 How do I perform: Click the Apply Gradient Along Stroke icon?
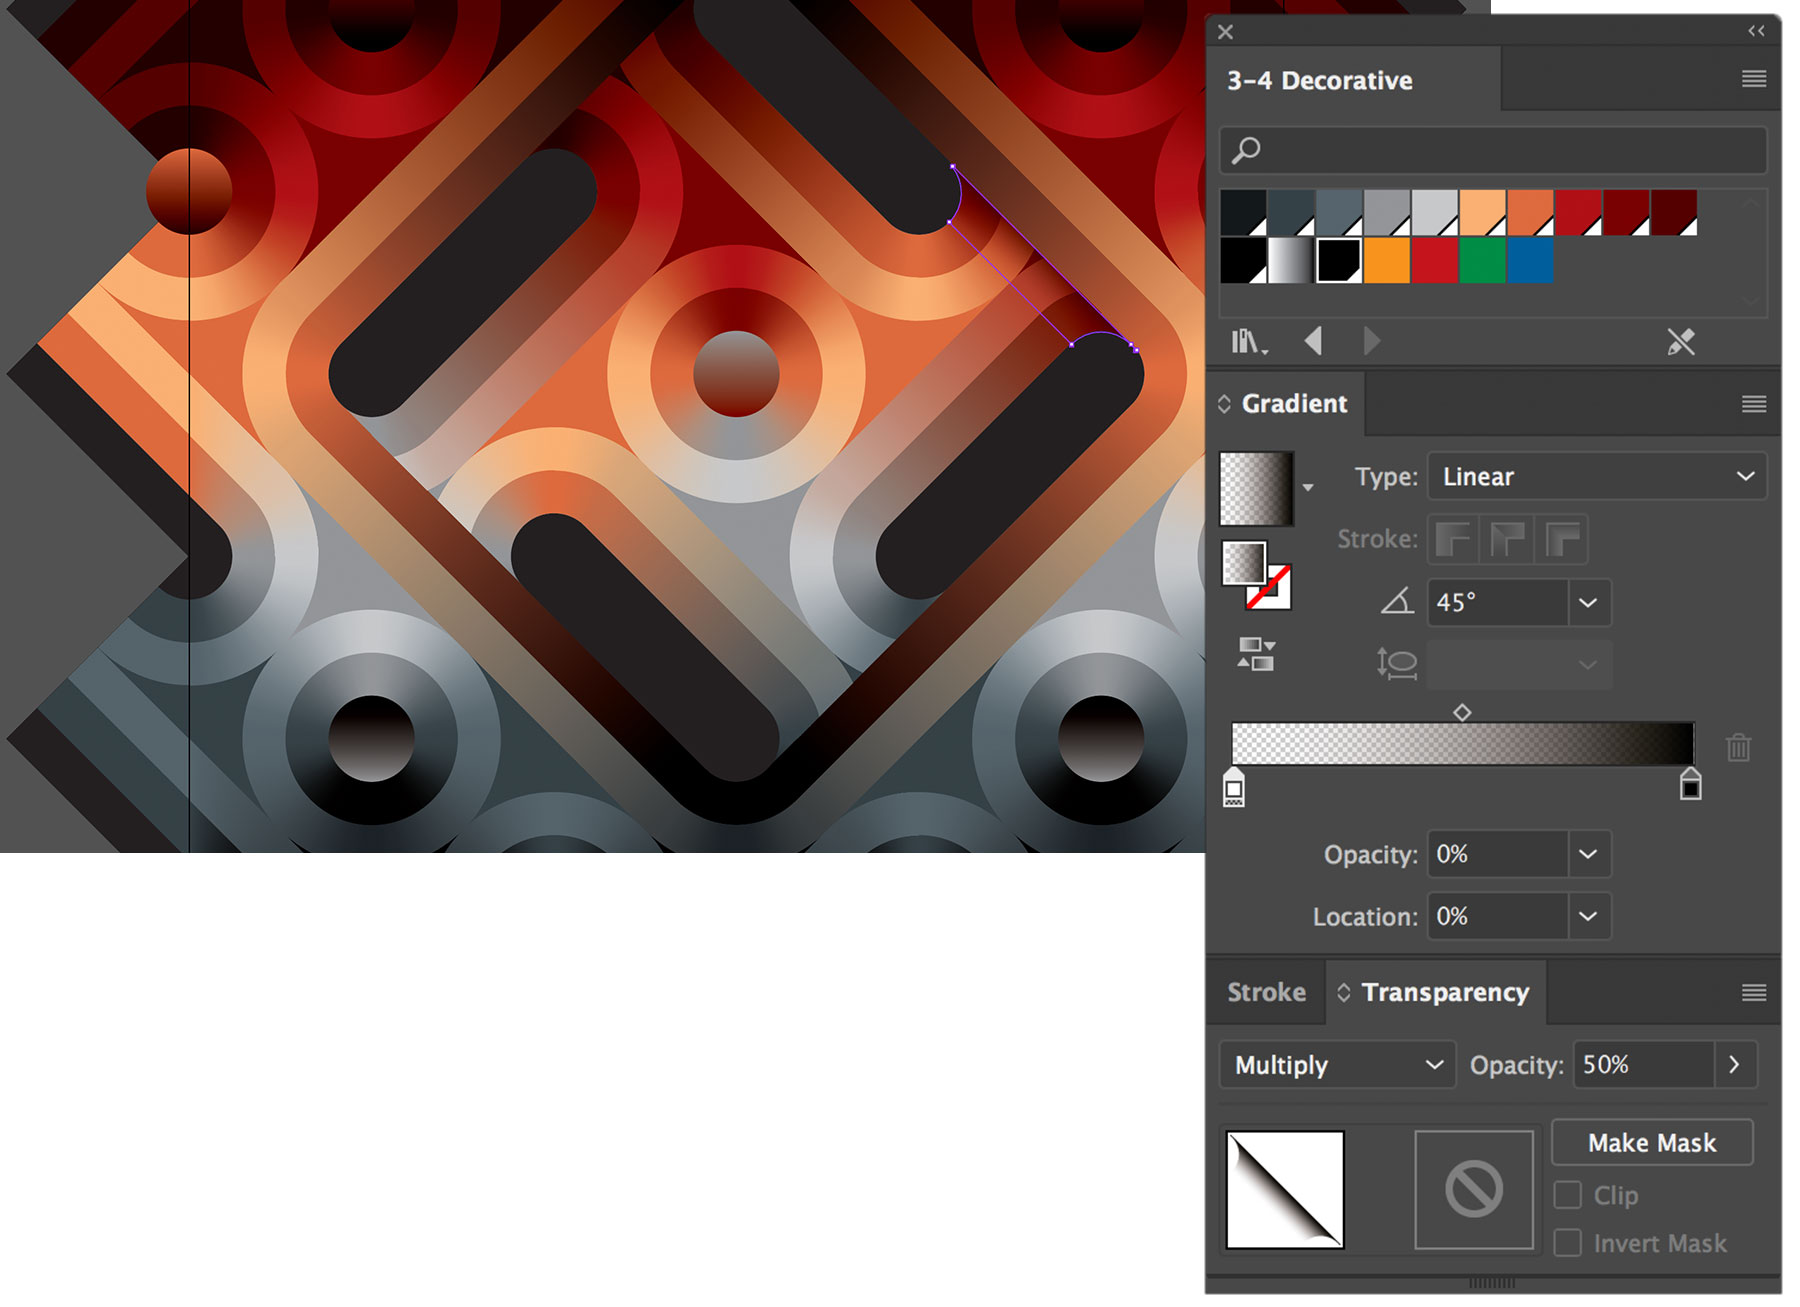(x=1507, y=539)
